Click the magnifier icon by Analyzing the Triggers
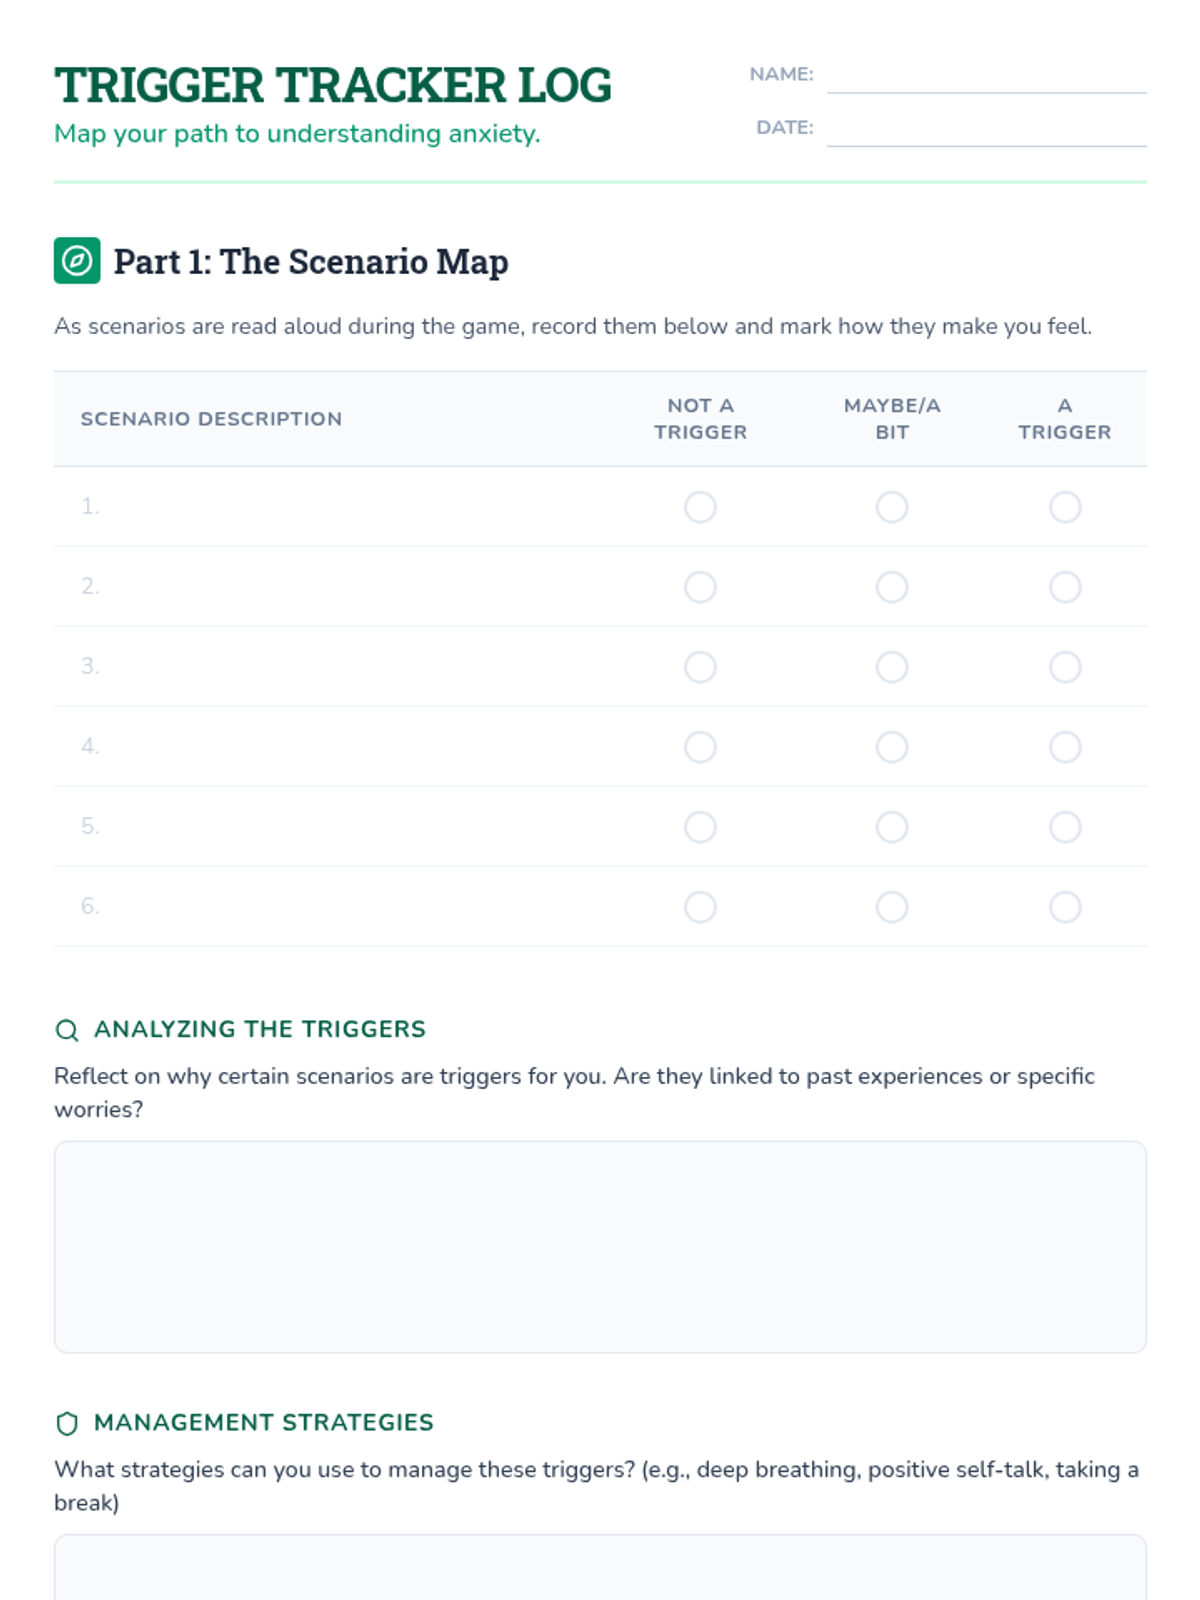Image resolution: width=1200 pixels, height=1600 pixels. point(67,1030)
